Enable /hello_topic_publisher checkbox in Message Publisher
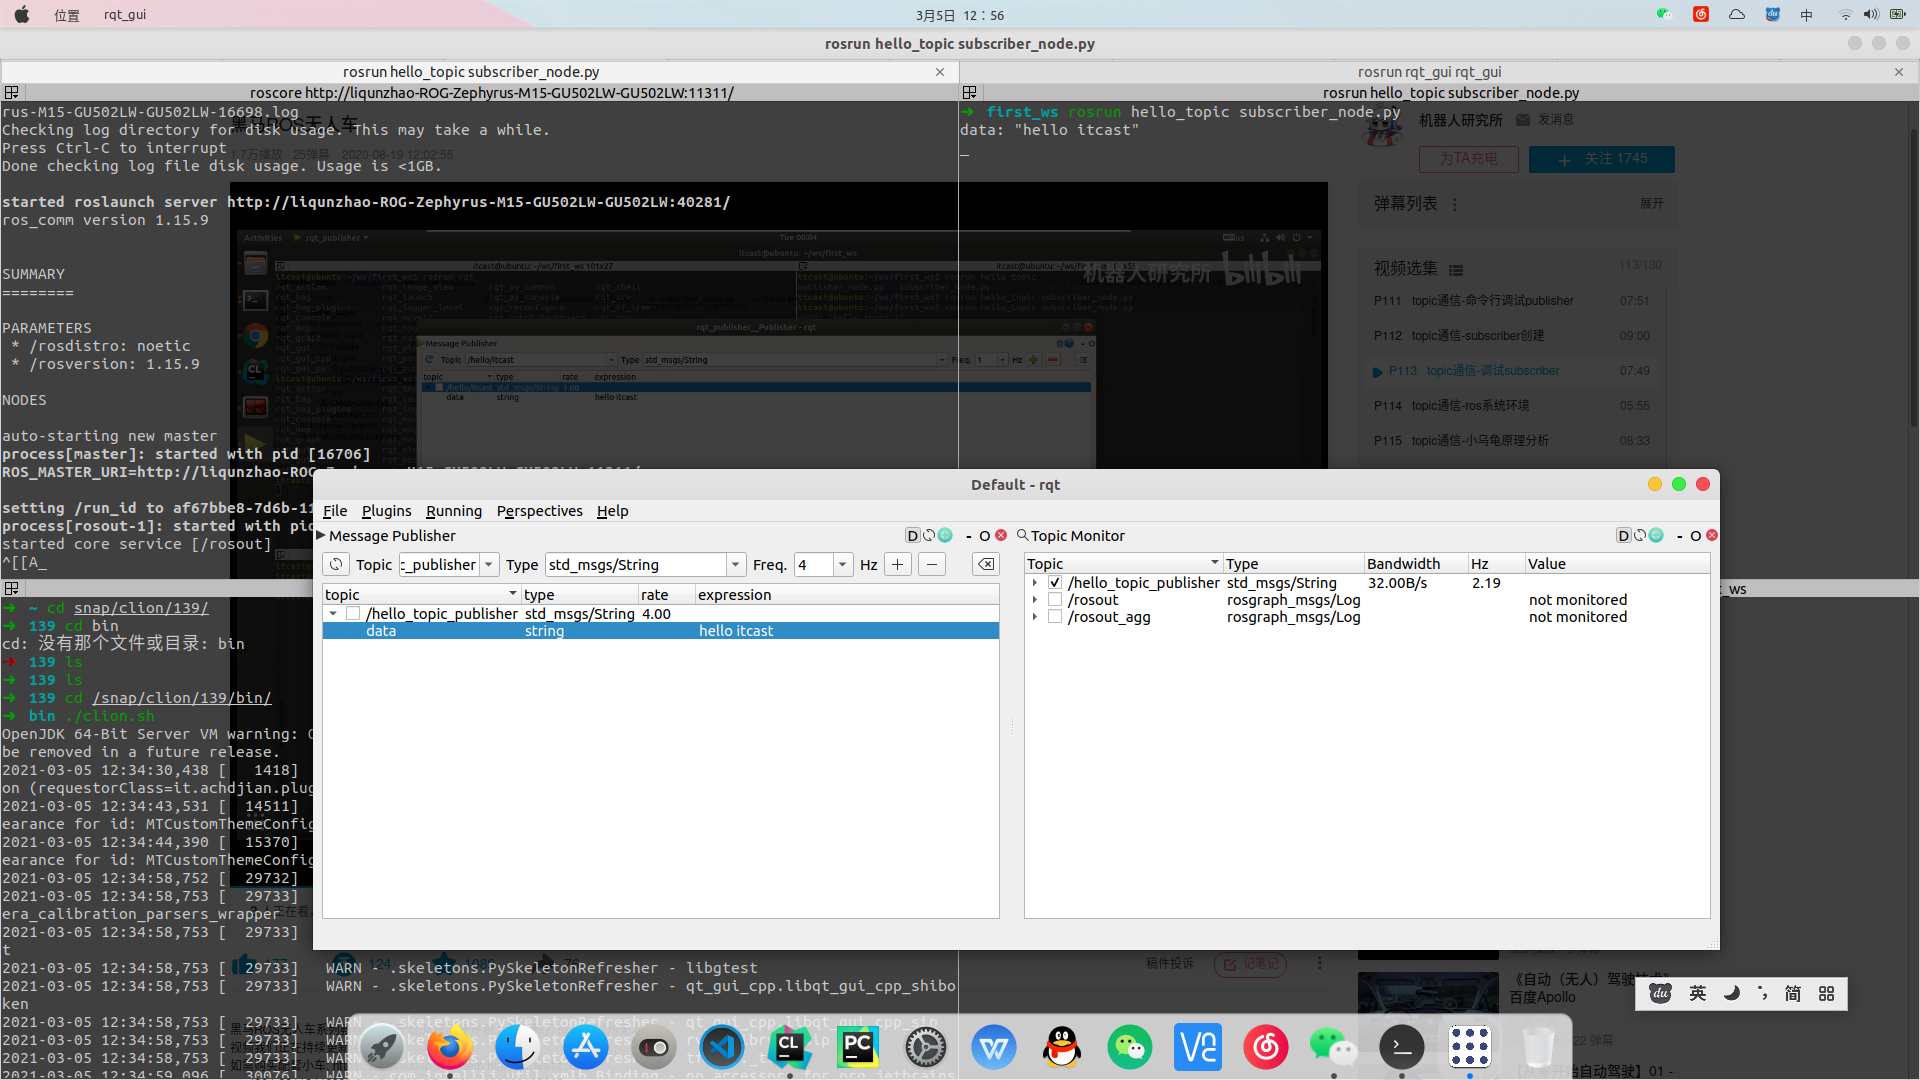 tap(353, 614)
